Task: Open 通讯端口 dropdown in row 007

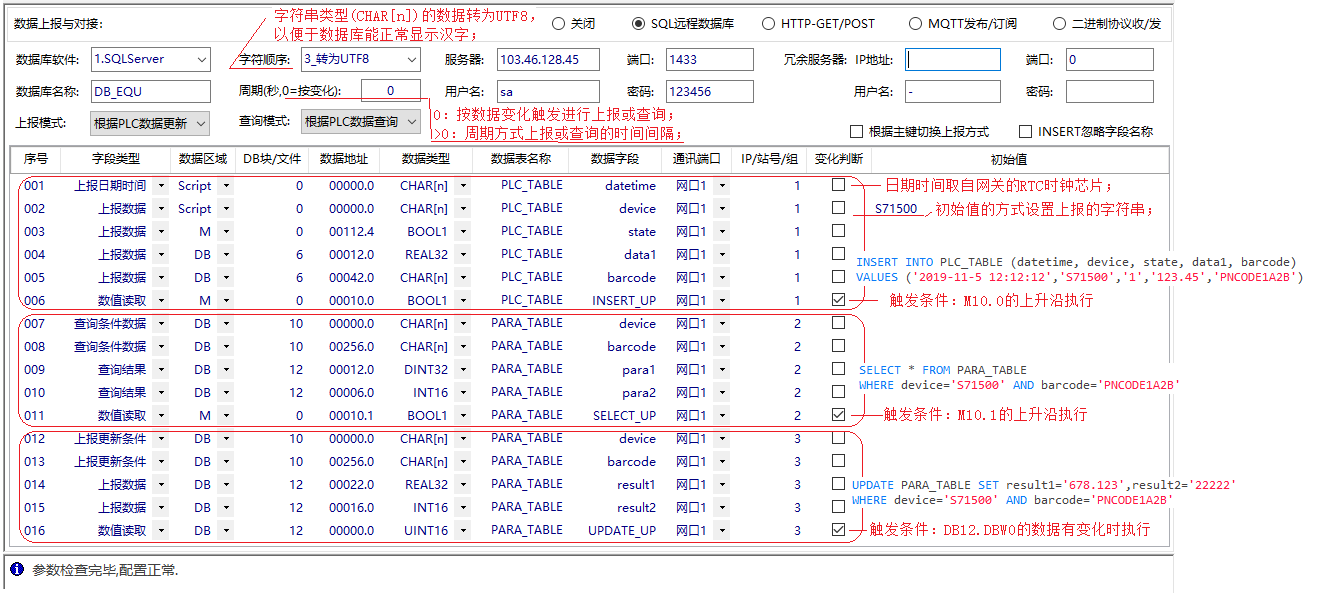Action: [x=722, y=324]
